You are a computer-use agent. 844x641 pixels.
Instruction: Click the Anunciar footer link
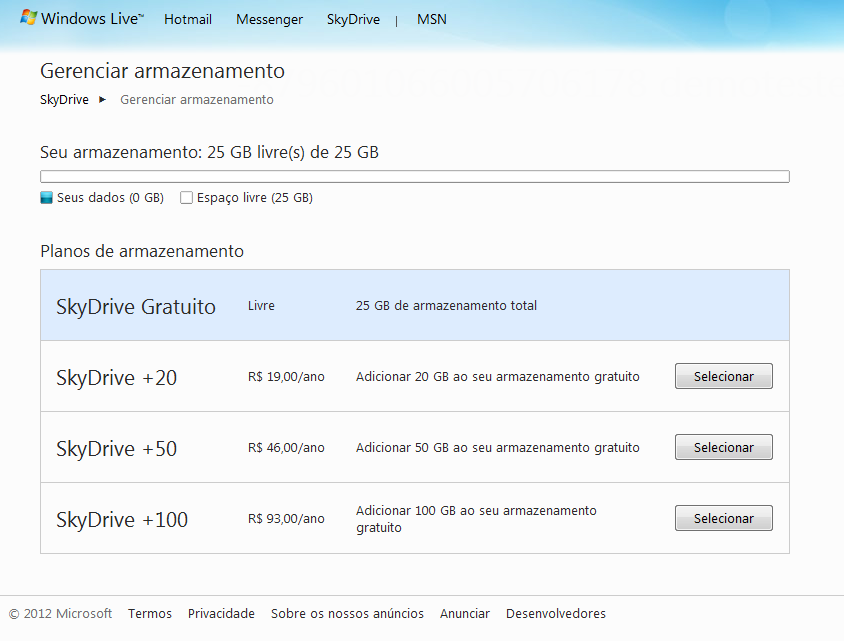(x=465, y=614)
